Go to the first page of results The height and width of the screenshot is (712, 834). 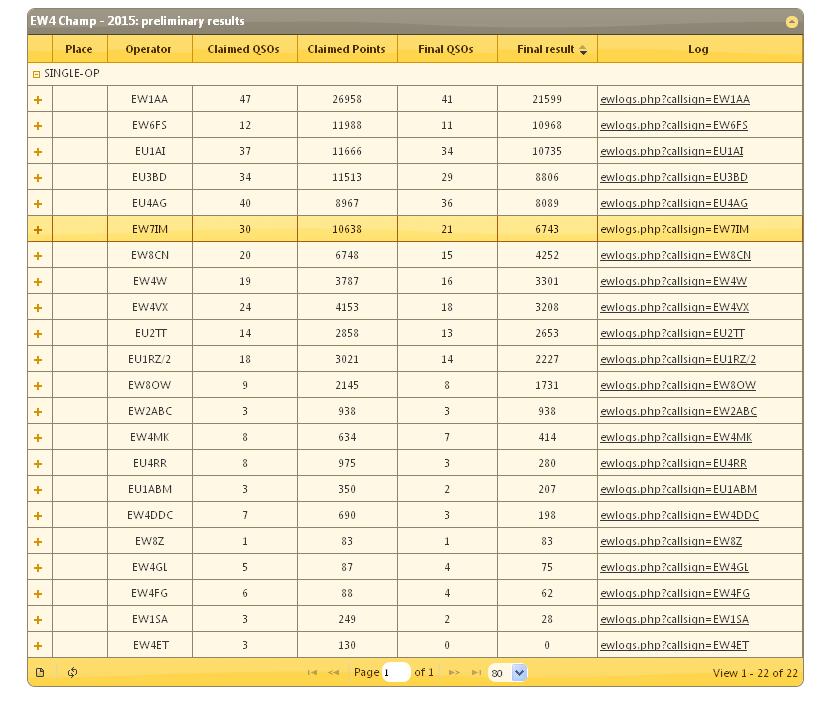(x=312, y=673)
